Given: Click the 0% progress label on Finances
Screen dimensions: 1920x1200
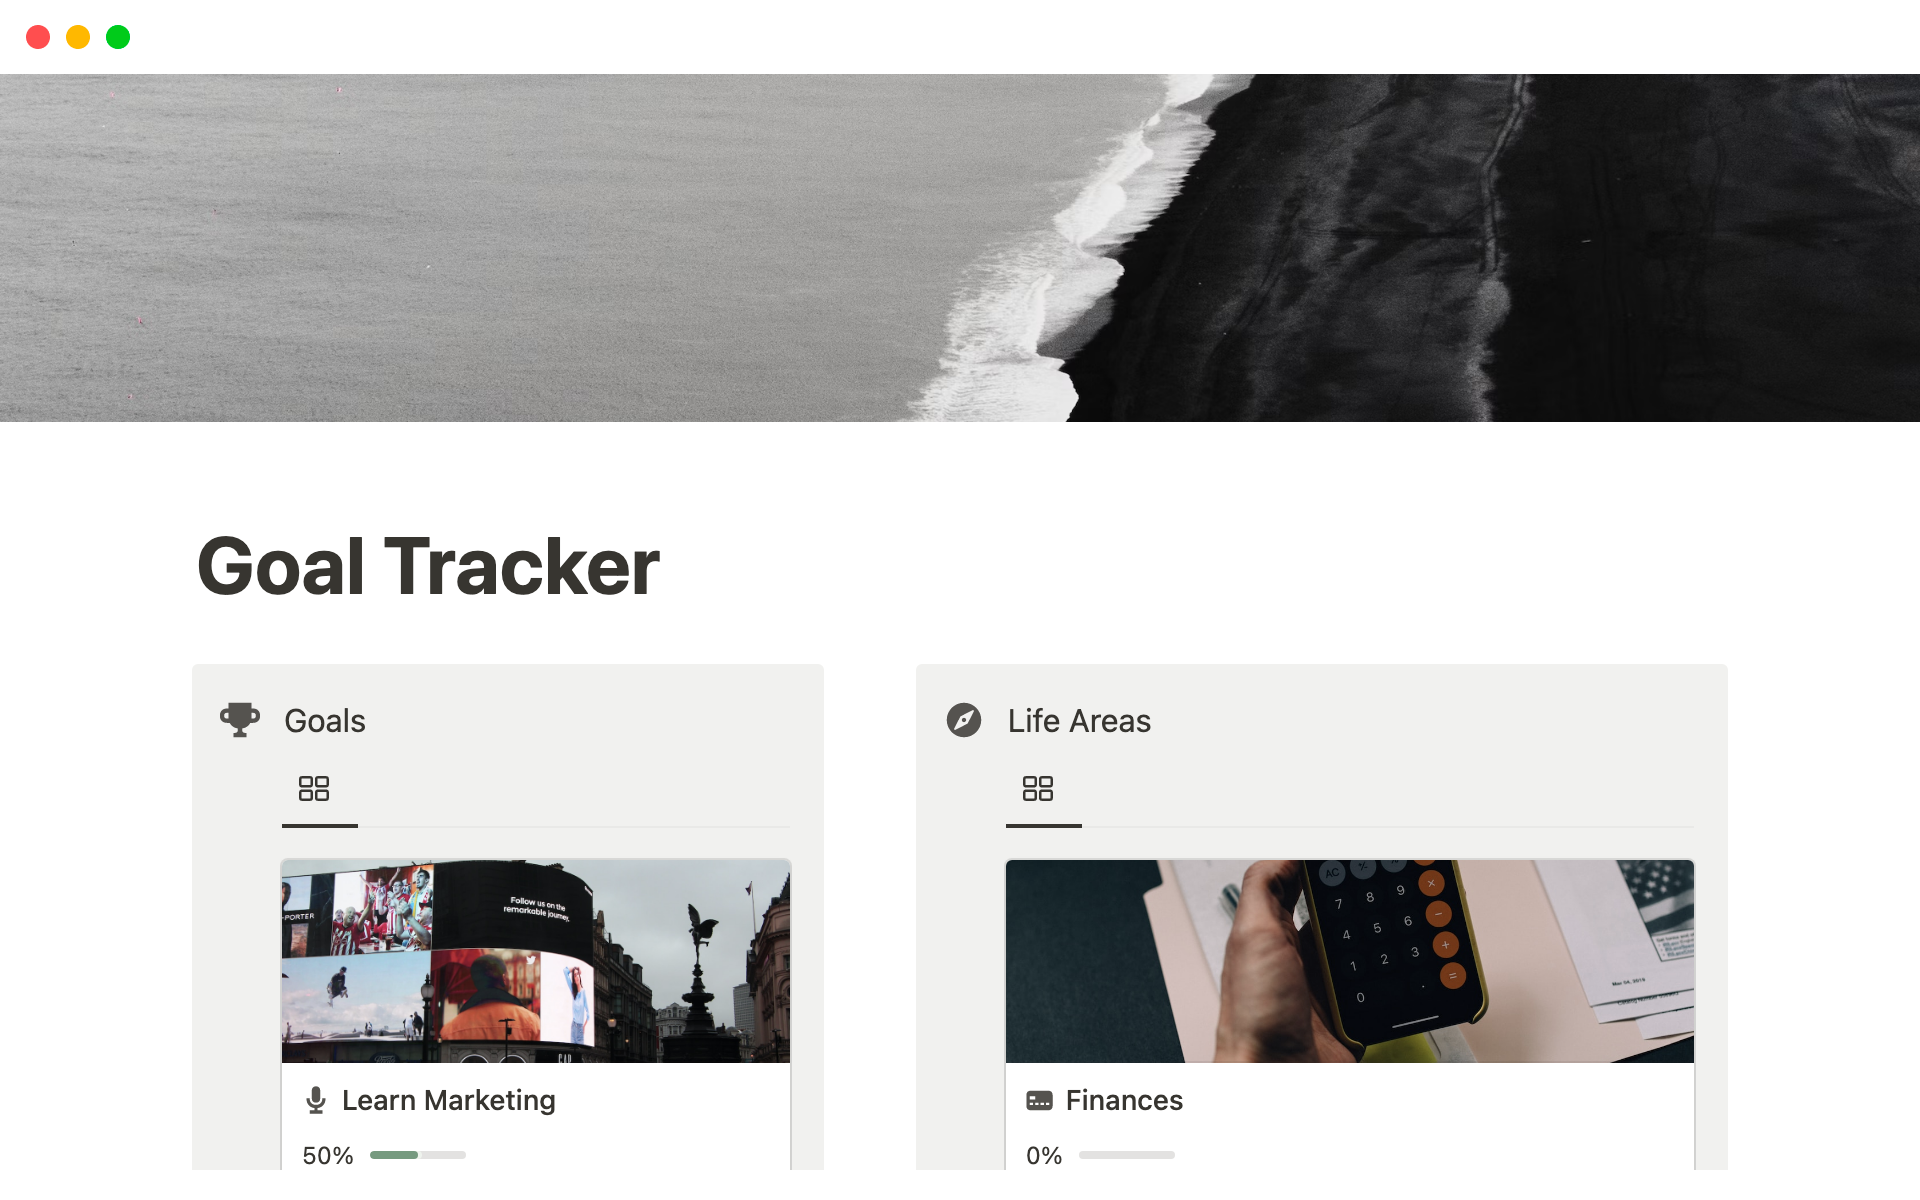Looking at the screenshot, I should coord(1044,1156).
